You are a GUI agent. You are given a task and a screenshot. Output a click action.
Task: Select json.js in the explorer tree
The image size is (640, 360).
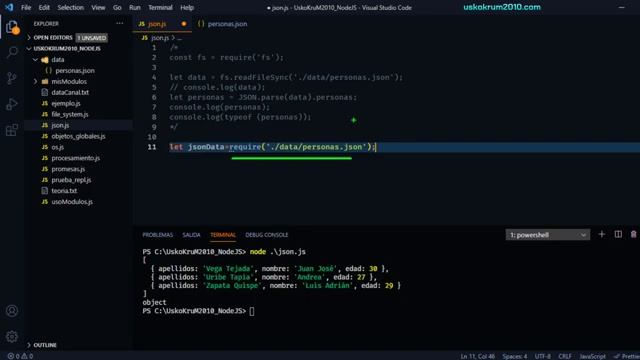tap(60, 125)
